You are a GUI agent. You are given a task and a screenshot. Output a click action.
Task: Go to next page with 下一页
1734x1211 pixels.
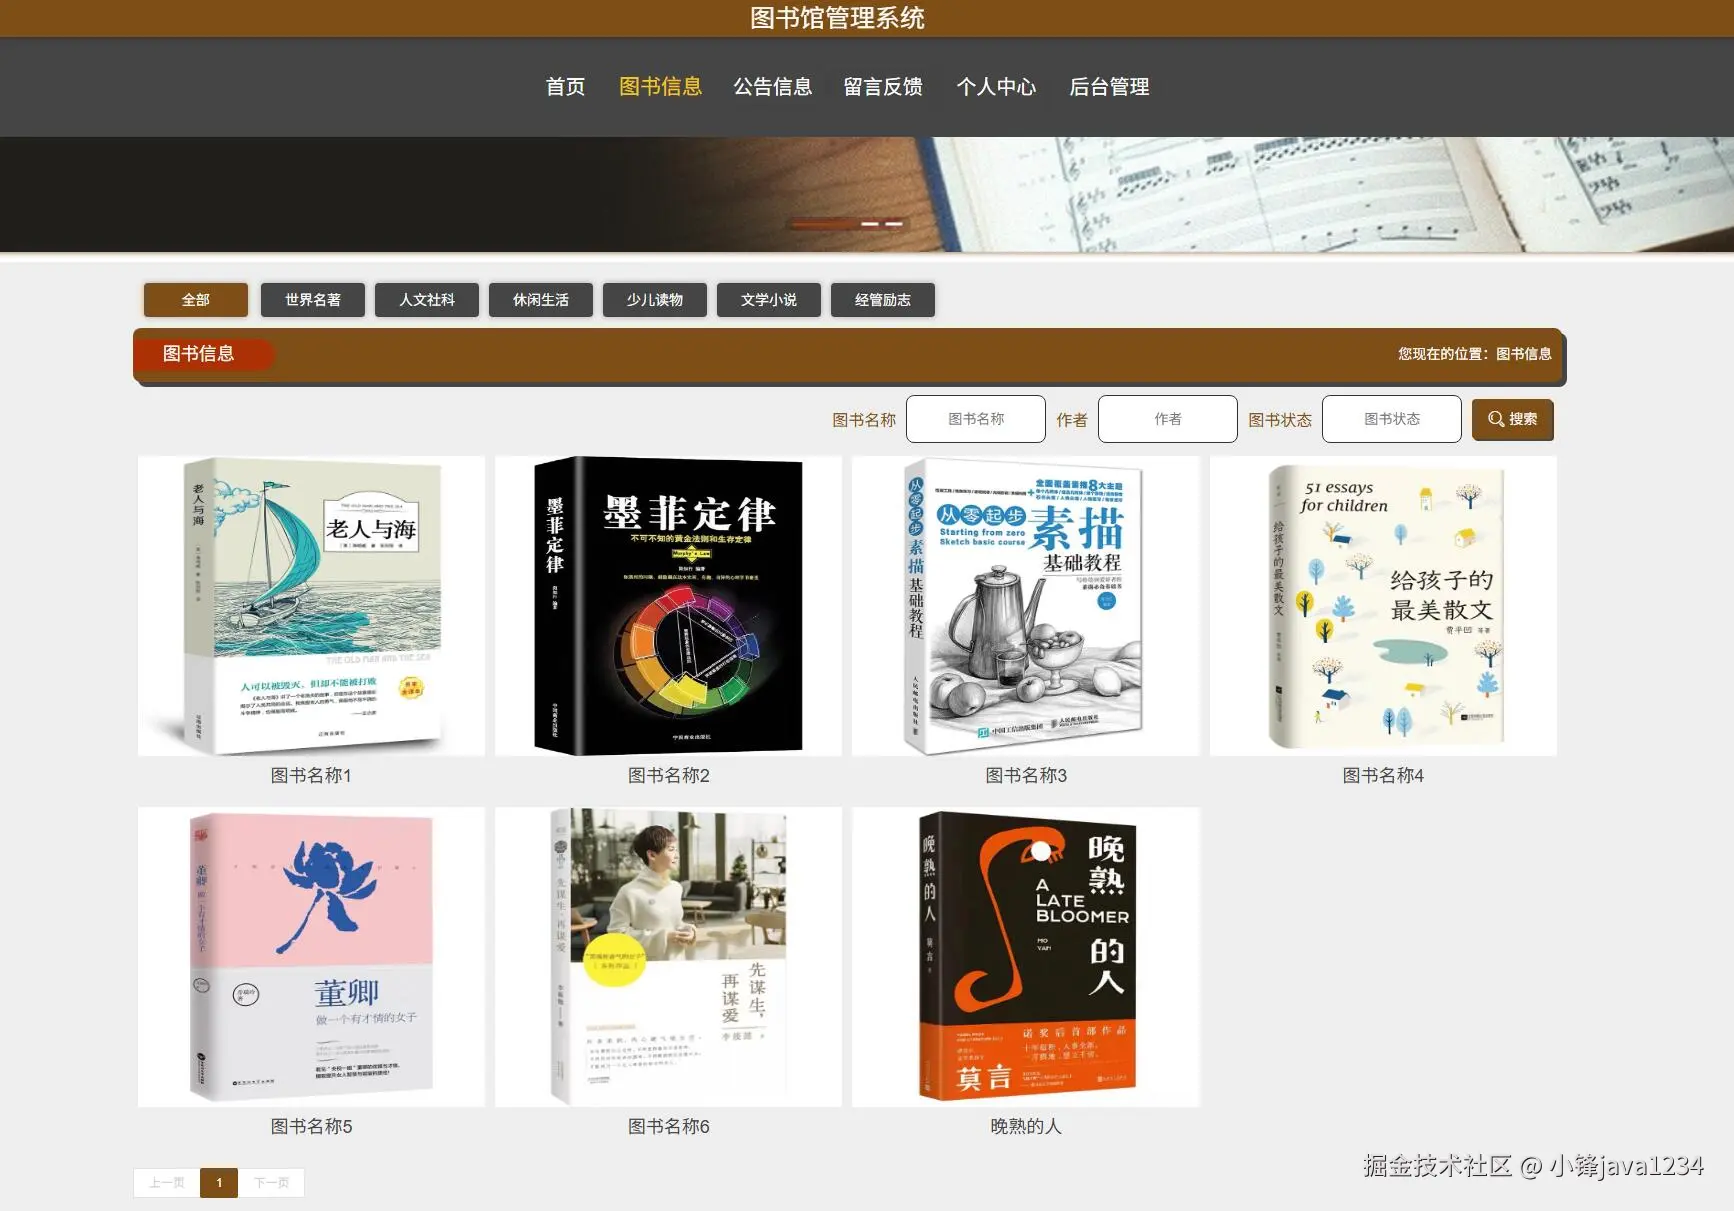(271, 1183)
